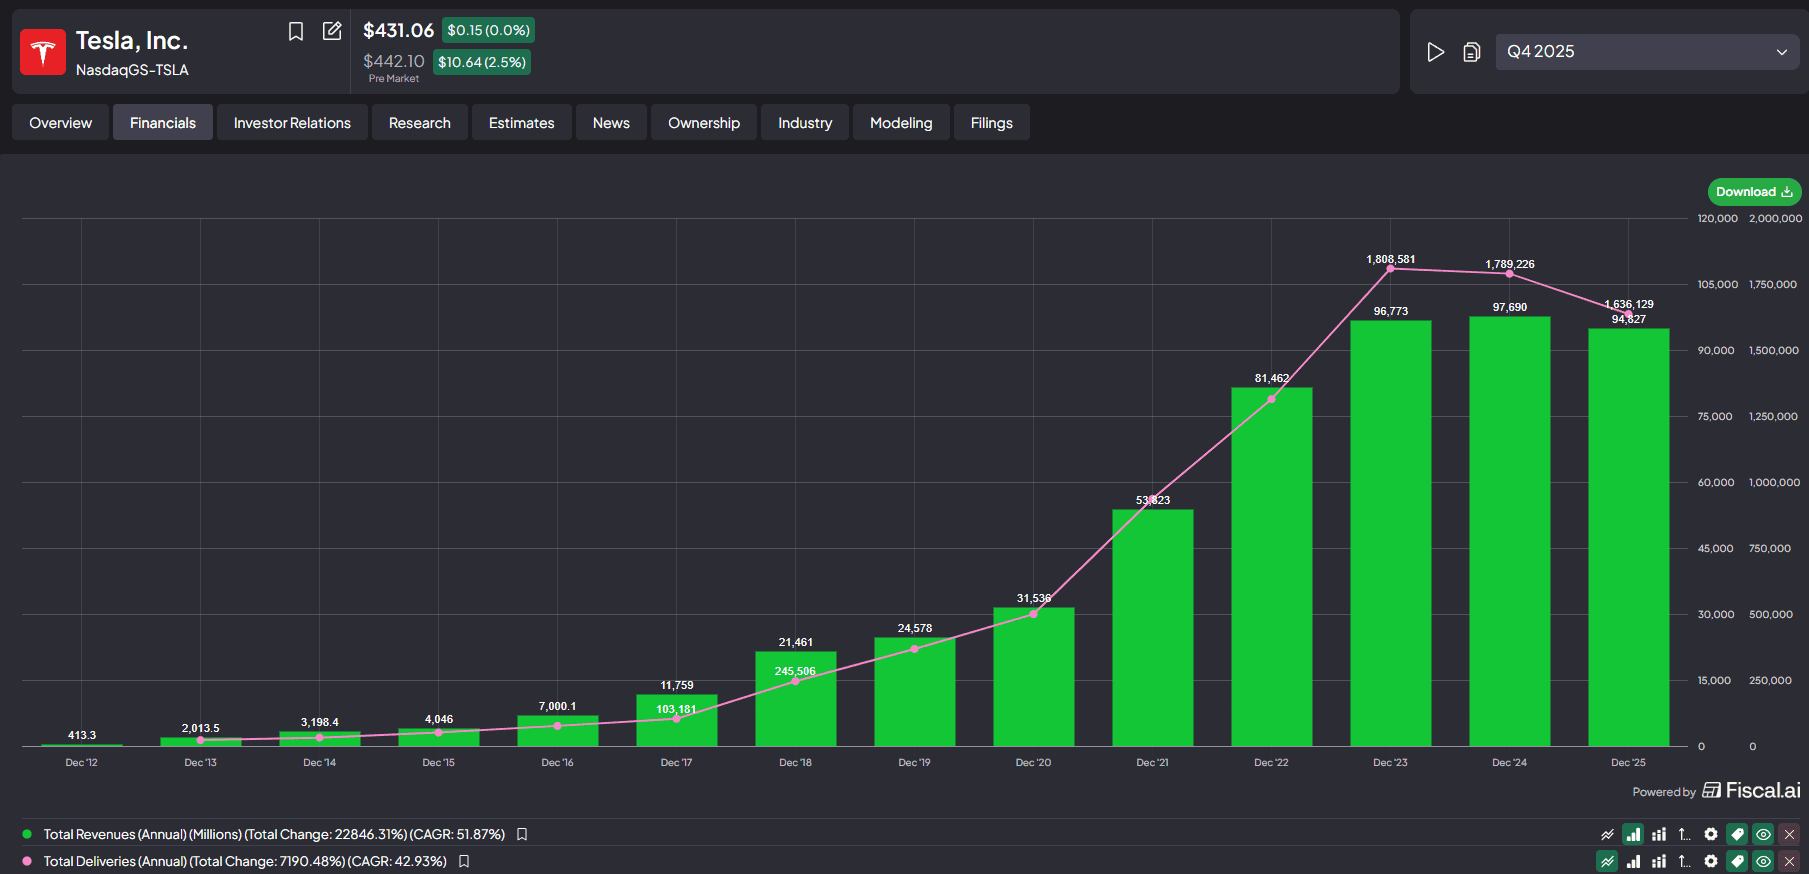Click the green Download button

click(x=1753, y=192)
